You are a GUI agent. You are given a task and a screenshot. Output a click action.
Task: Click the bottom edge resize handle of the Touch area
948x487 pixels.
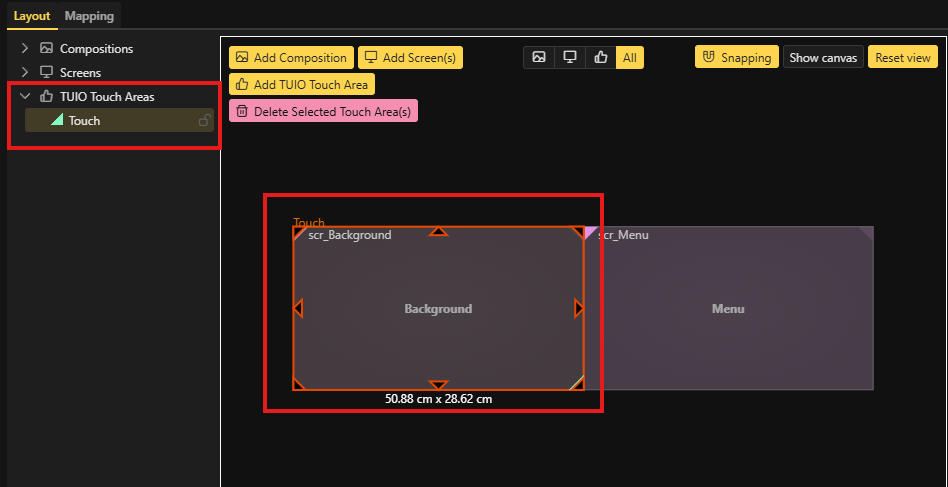click(438, 385)
